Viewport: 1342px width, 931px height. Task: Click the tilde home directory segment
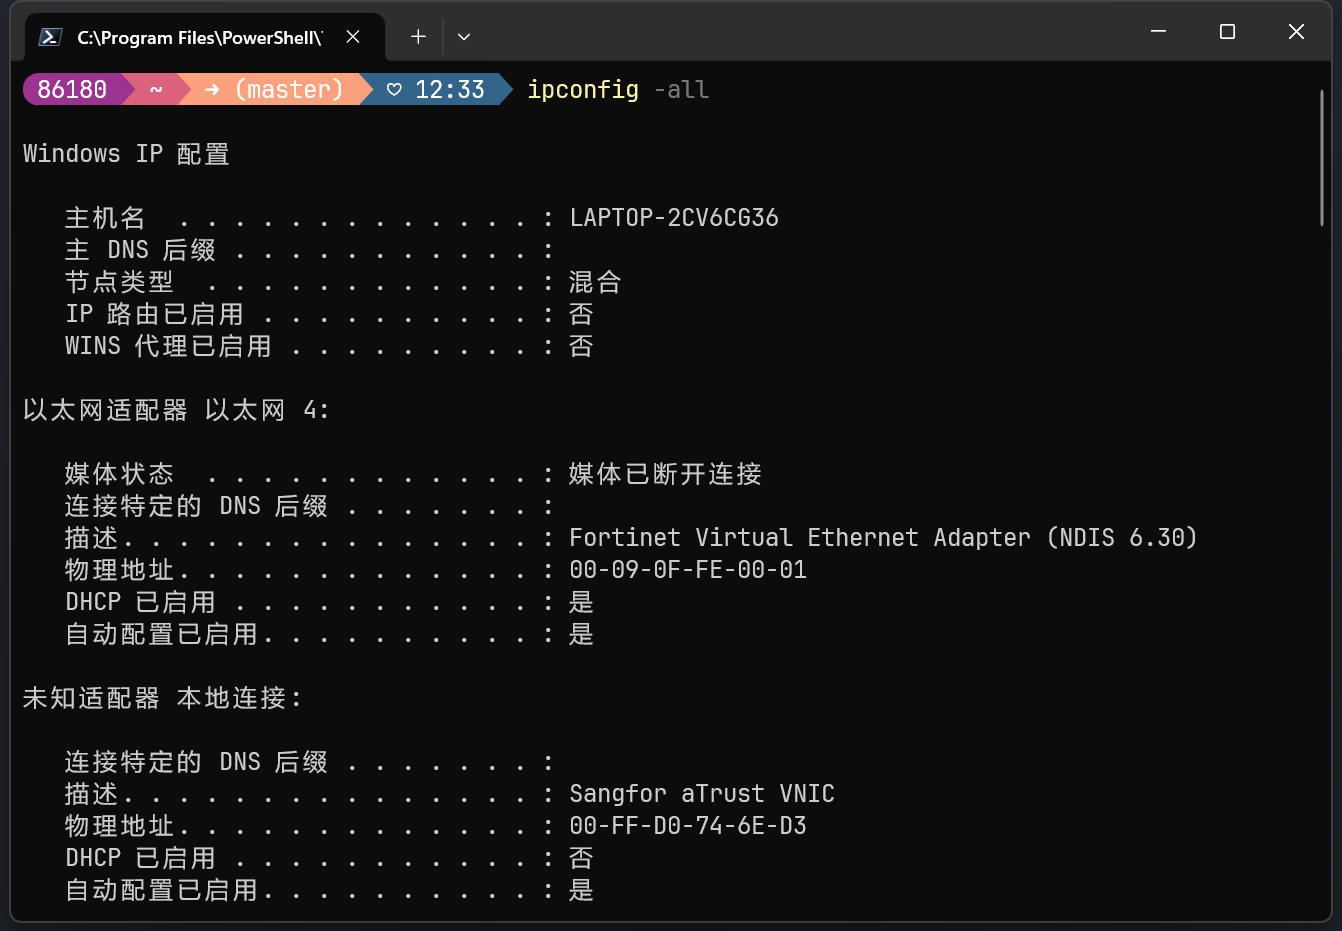tap(156, 90)
